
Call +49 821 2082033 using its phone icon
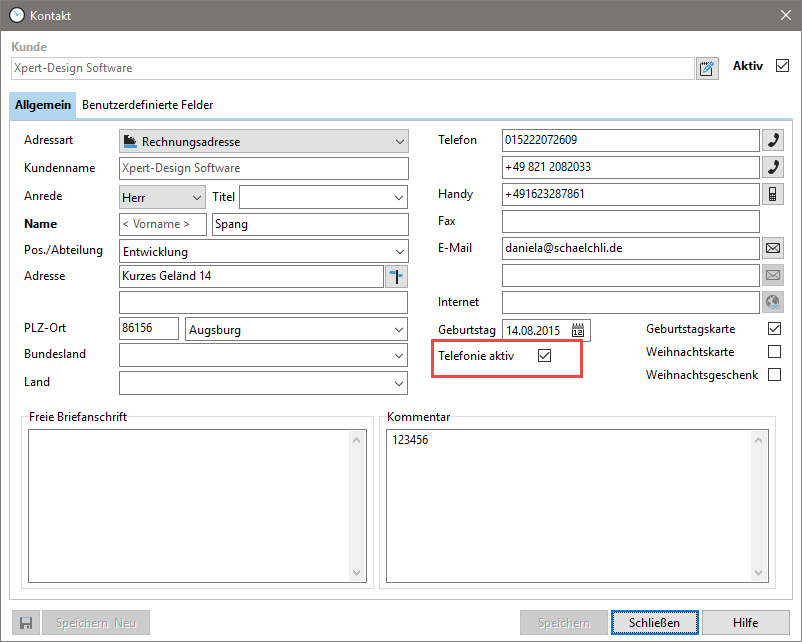[773, 167]
